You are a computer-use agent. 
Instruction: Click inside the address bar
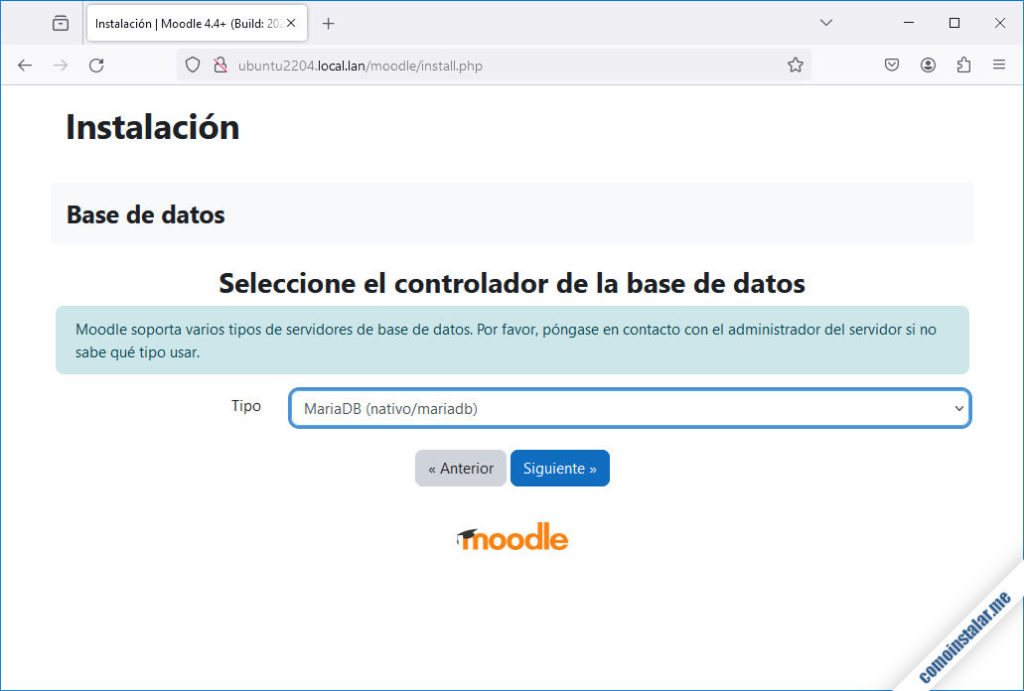pyautogui.click(x=450, y=64)
